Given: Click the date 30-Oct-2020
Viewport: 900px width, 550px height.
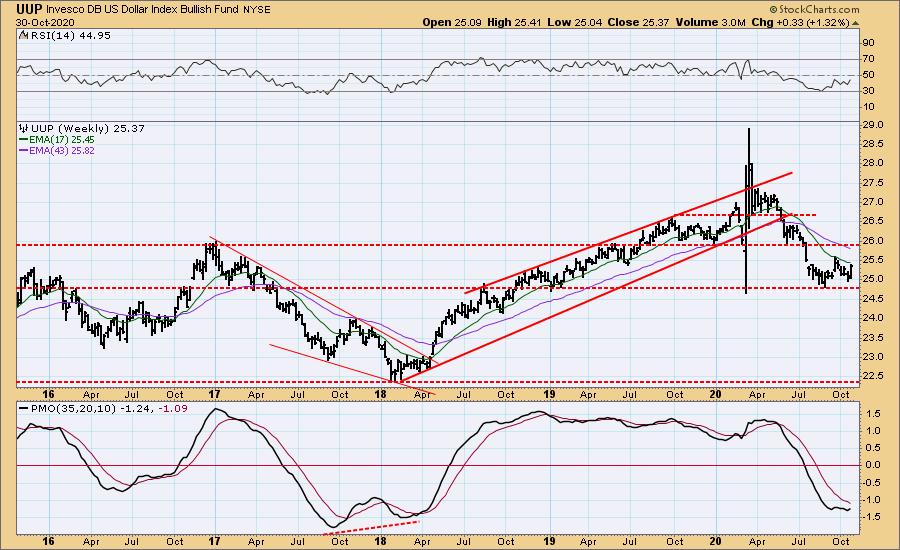Looking at the screenshot, I should [45, 23].
